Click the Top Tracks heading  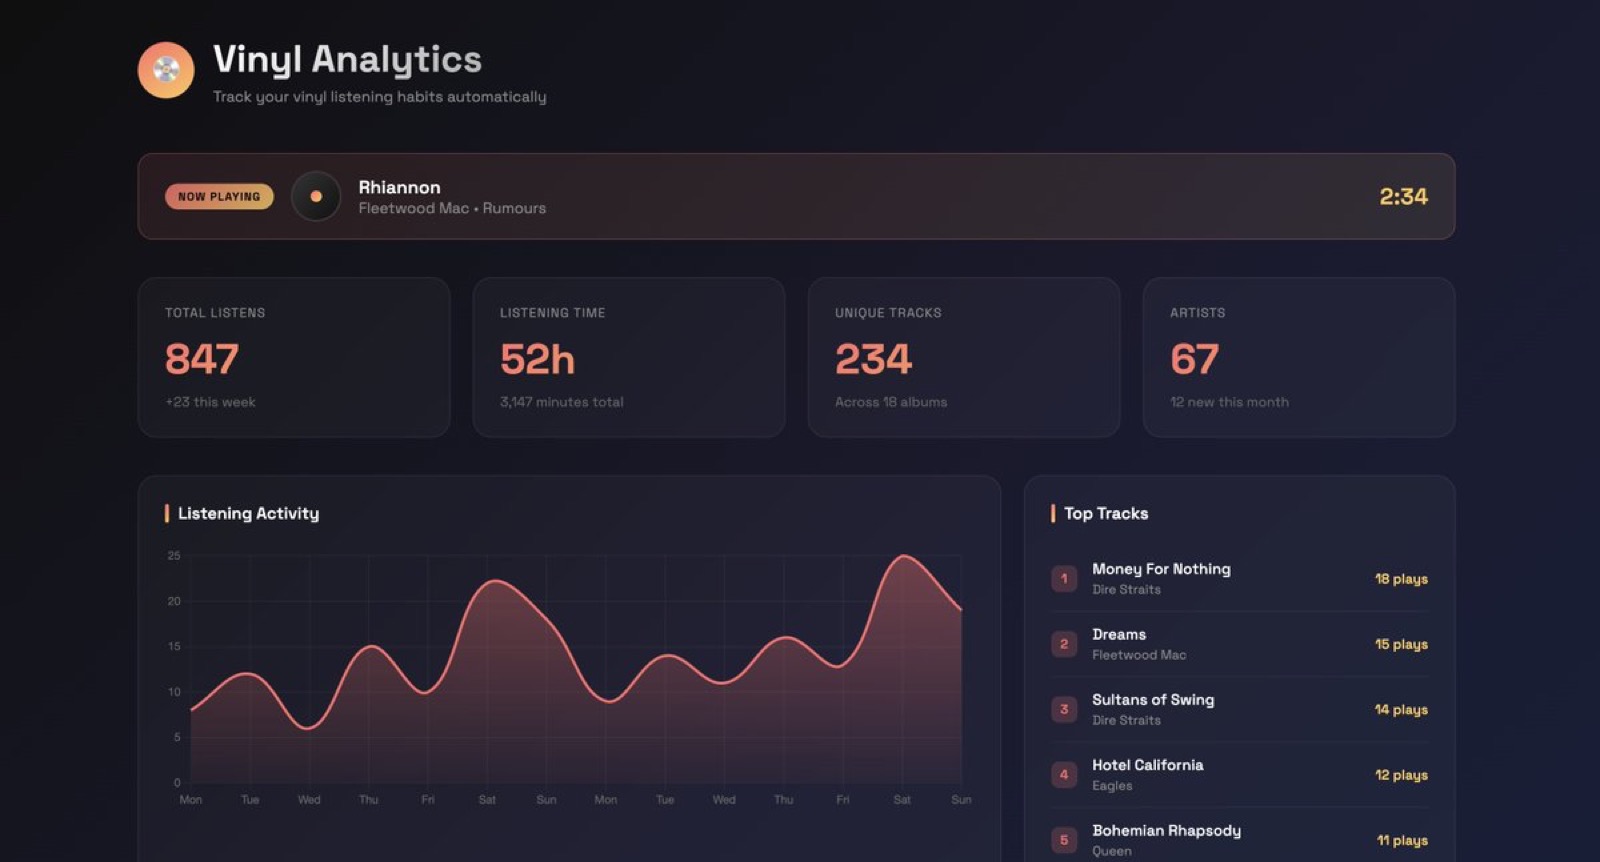click(1106, 513)
